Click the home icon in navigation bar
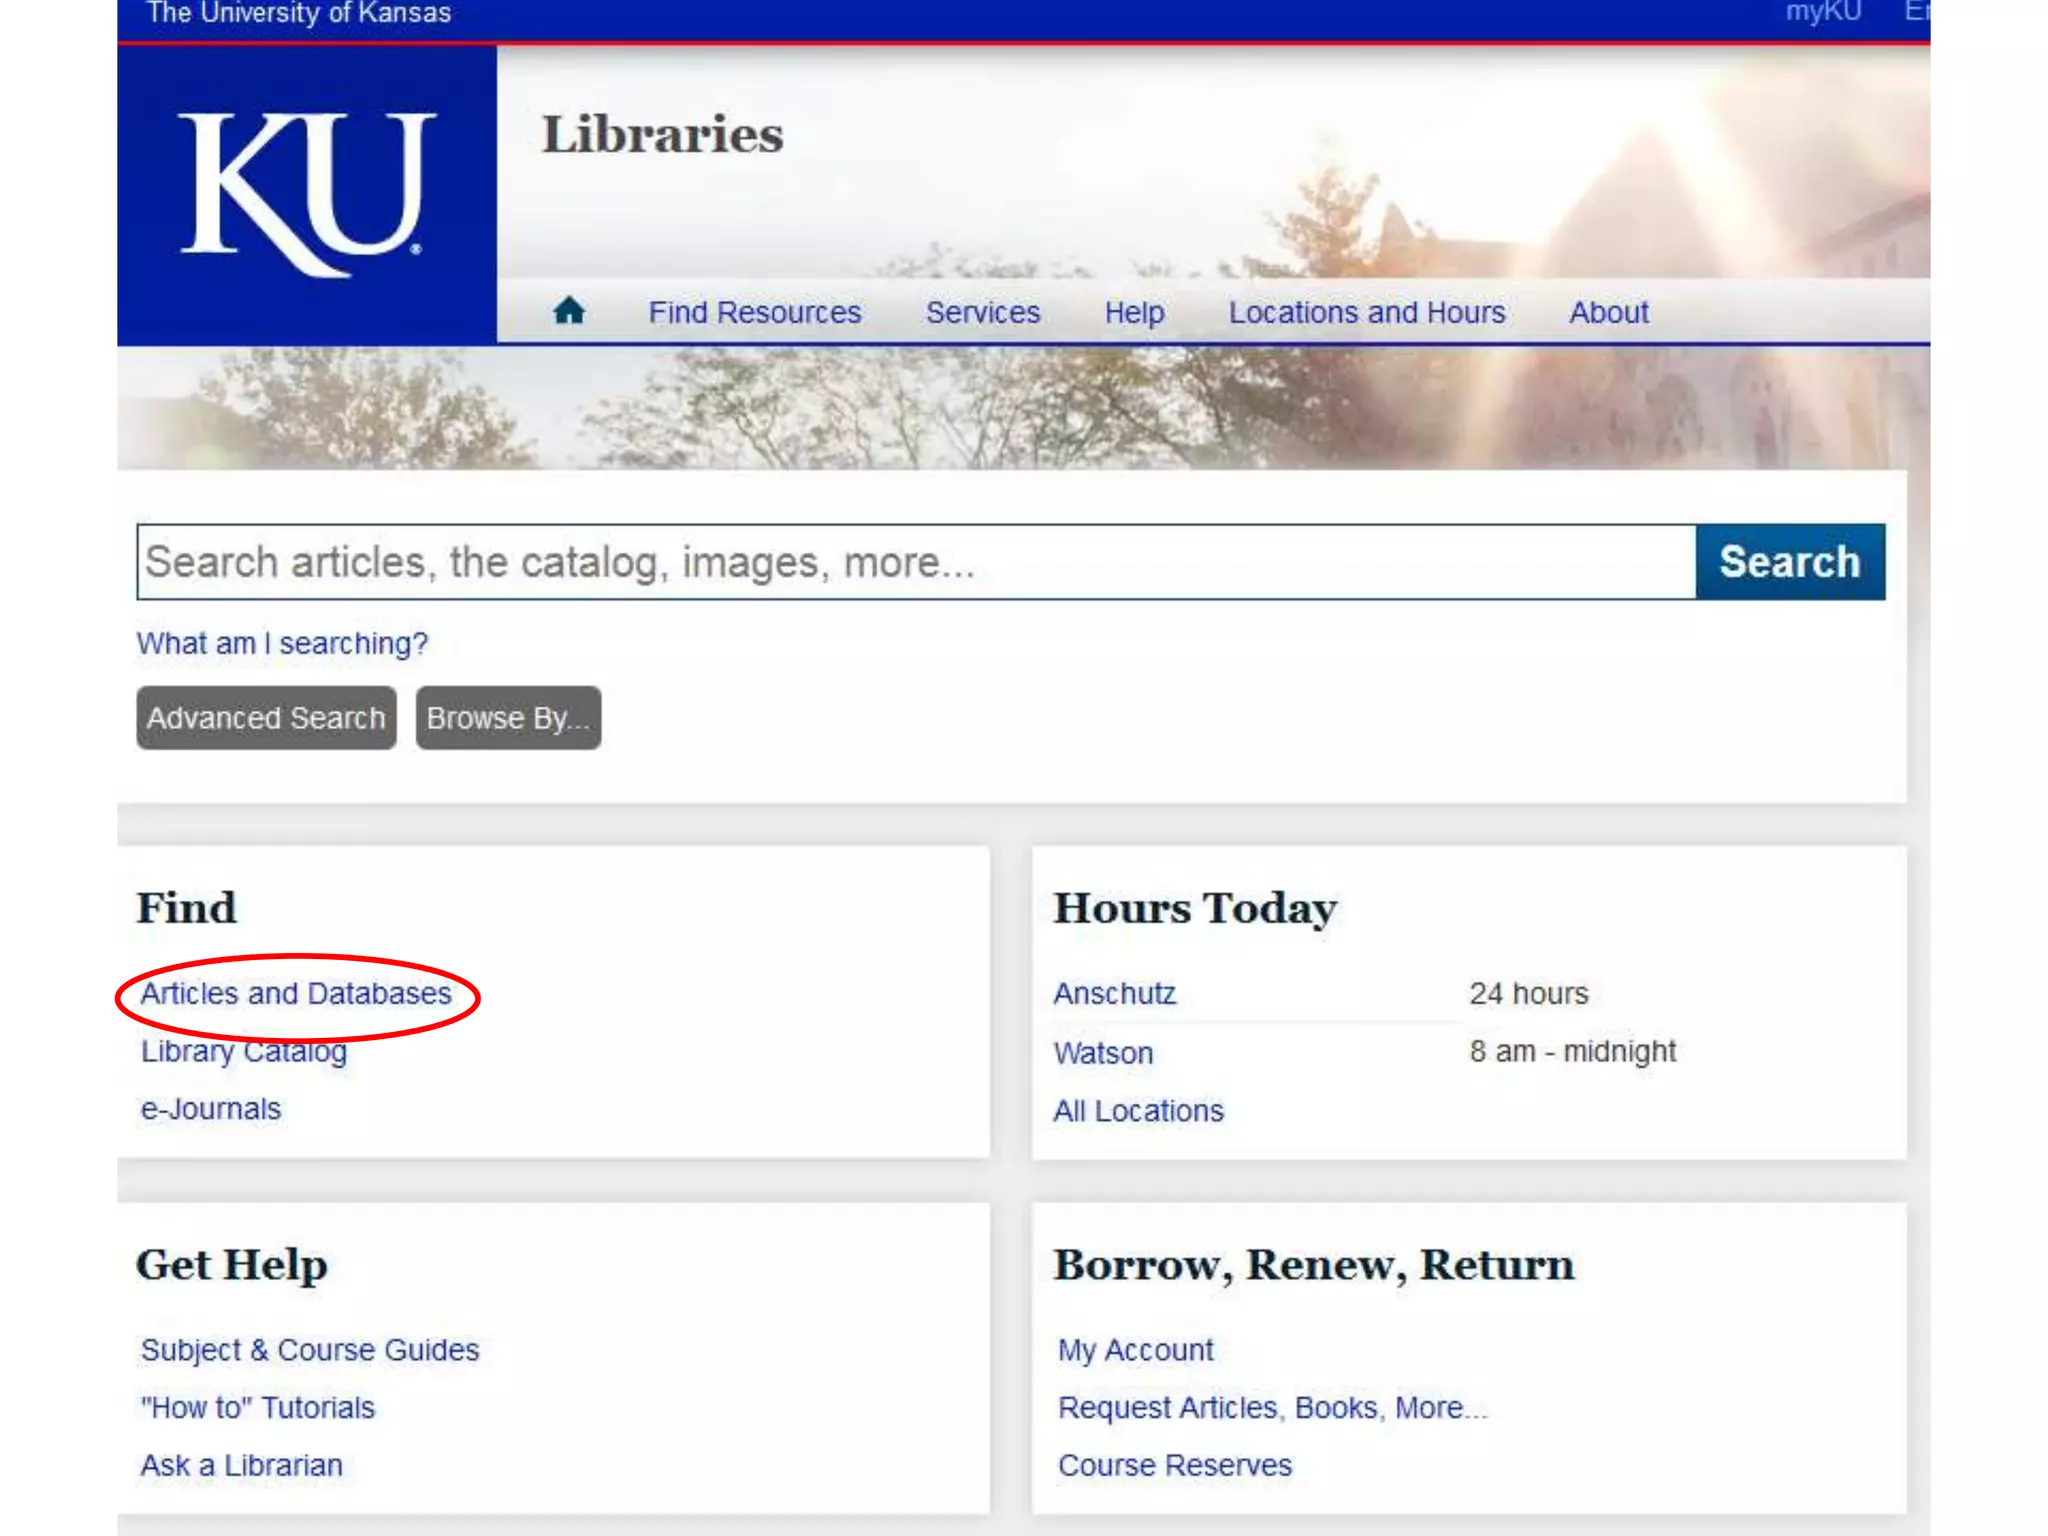Image resolution: width=2048 pixels, height=1536 pixels. pos(568,311)
